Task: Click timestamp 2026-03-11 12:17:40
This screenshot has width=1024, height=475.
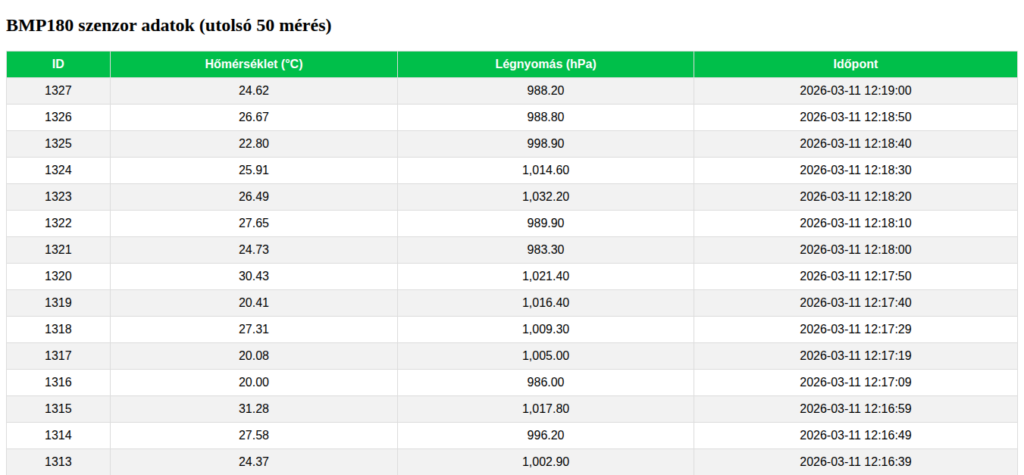Action: pos(855,303)
